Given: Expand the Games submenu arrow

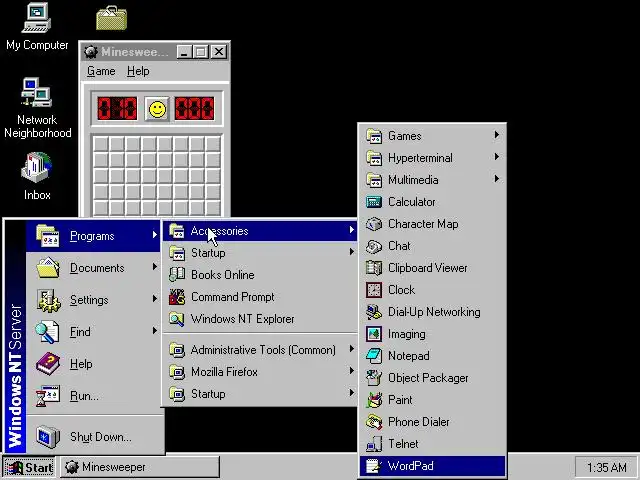Looking at the screenshot, I should 496,135.
